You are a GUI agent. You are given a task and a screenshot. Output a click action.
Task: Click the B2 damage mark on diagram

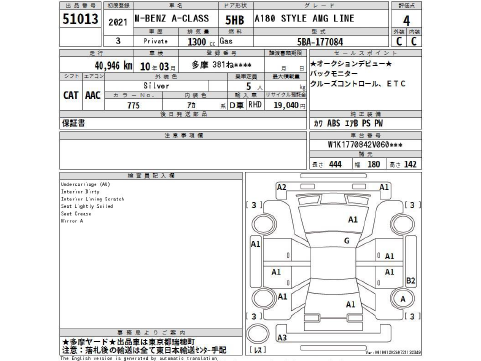411,281
